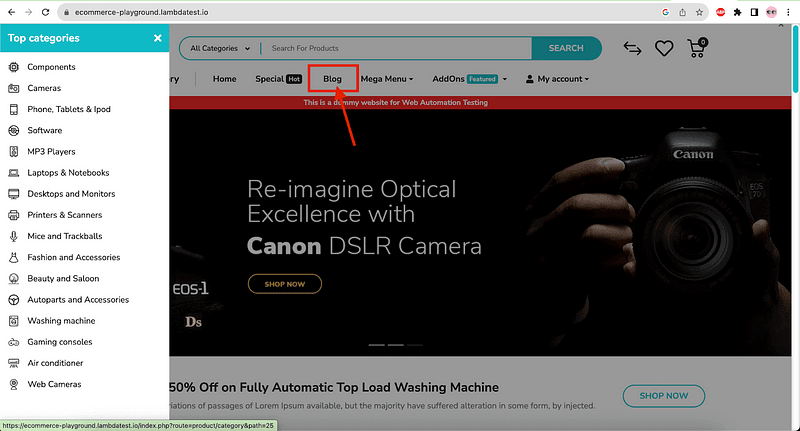
Task: Click SHOP NOW on the Canon banner
Action: click(x=285, y=284)
